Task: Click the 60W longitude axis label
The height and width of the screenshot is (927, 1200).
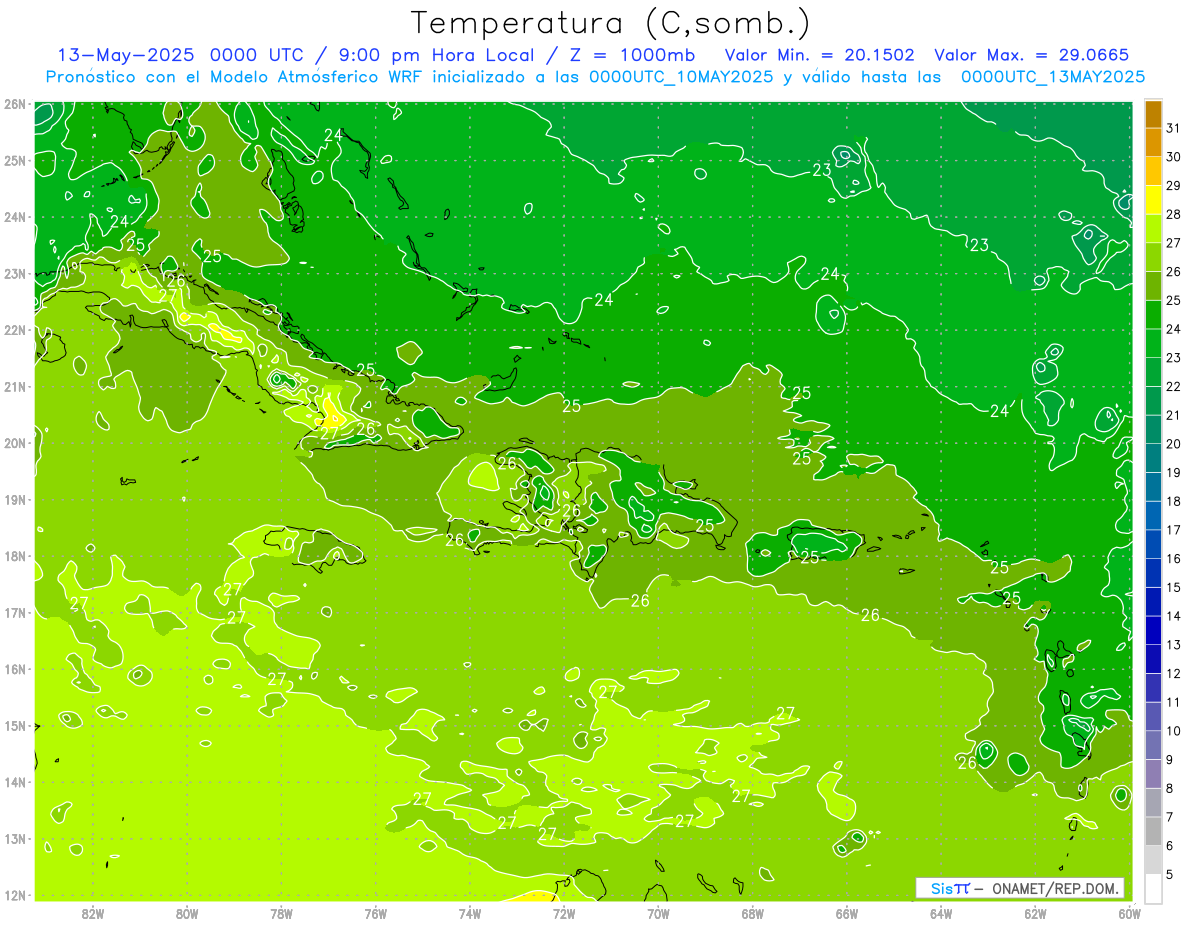Action: [1130, 913]
